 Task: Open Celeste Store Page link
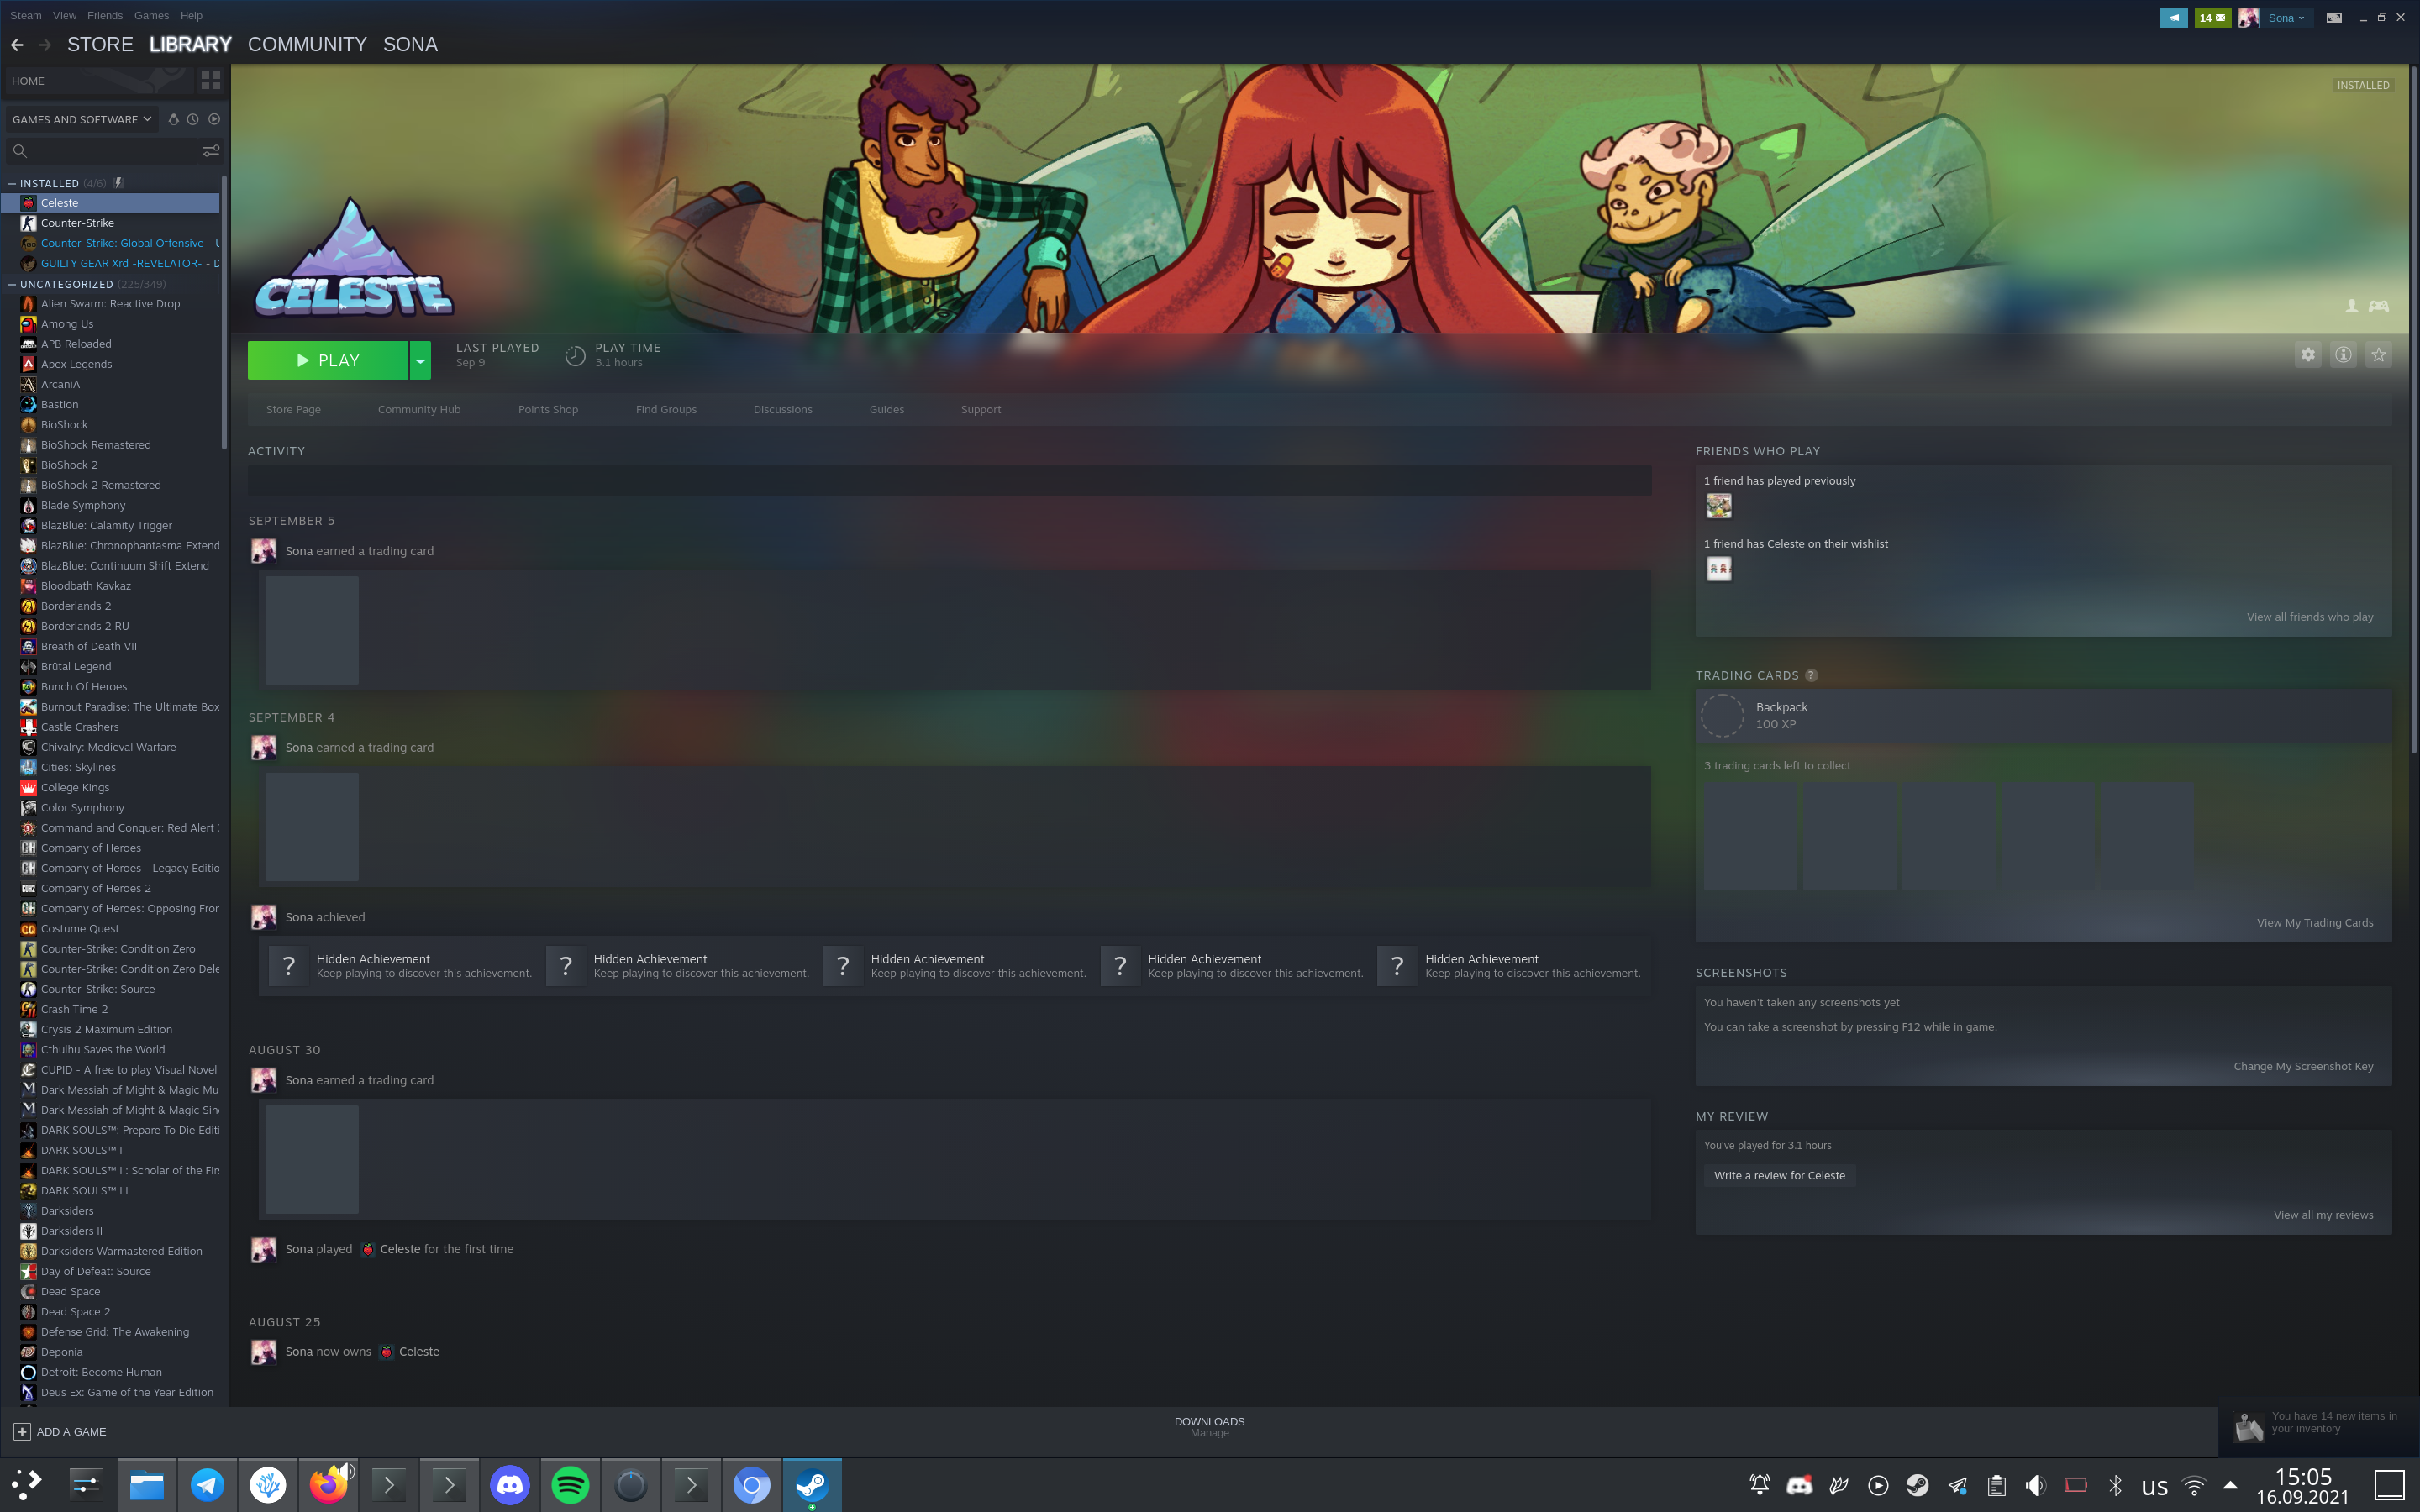tap(293, 409)
